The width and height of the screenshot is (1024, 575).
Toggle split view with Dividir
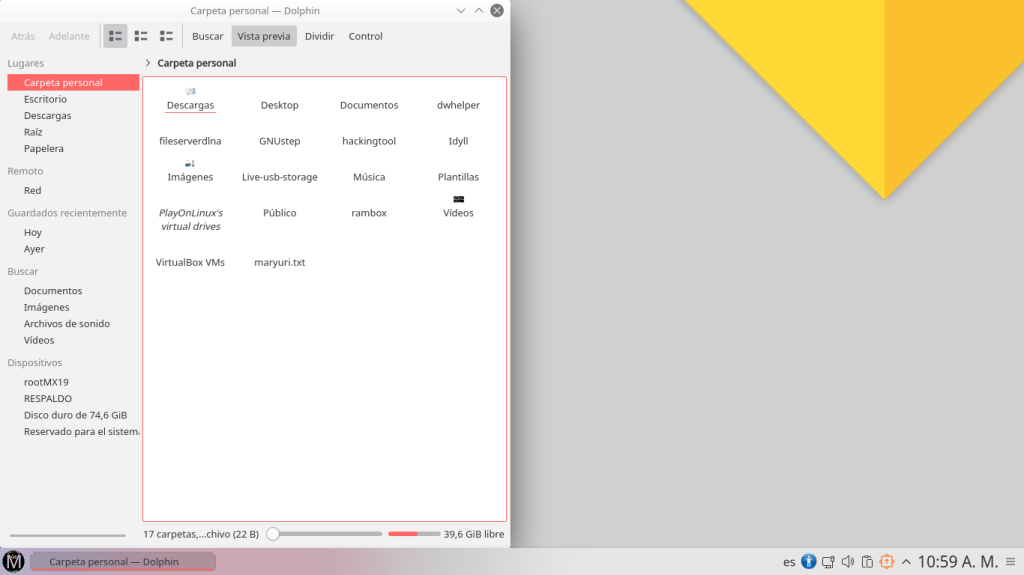[x=319, y=36]
